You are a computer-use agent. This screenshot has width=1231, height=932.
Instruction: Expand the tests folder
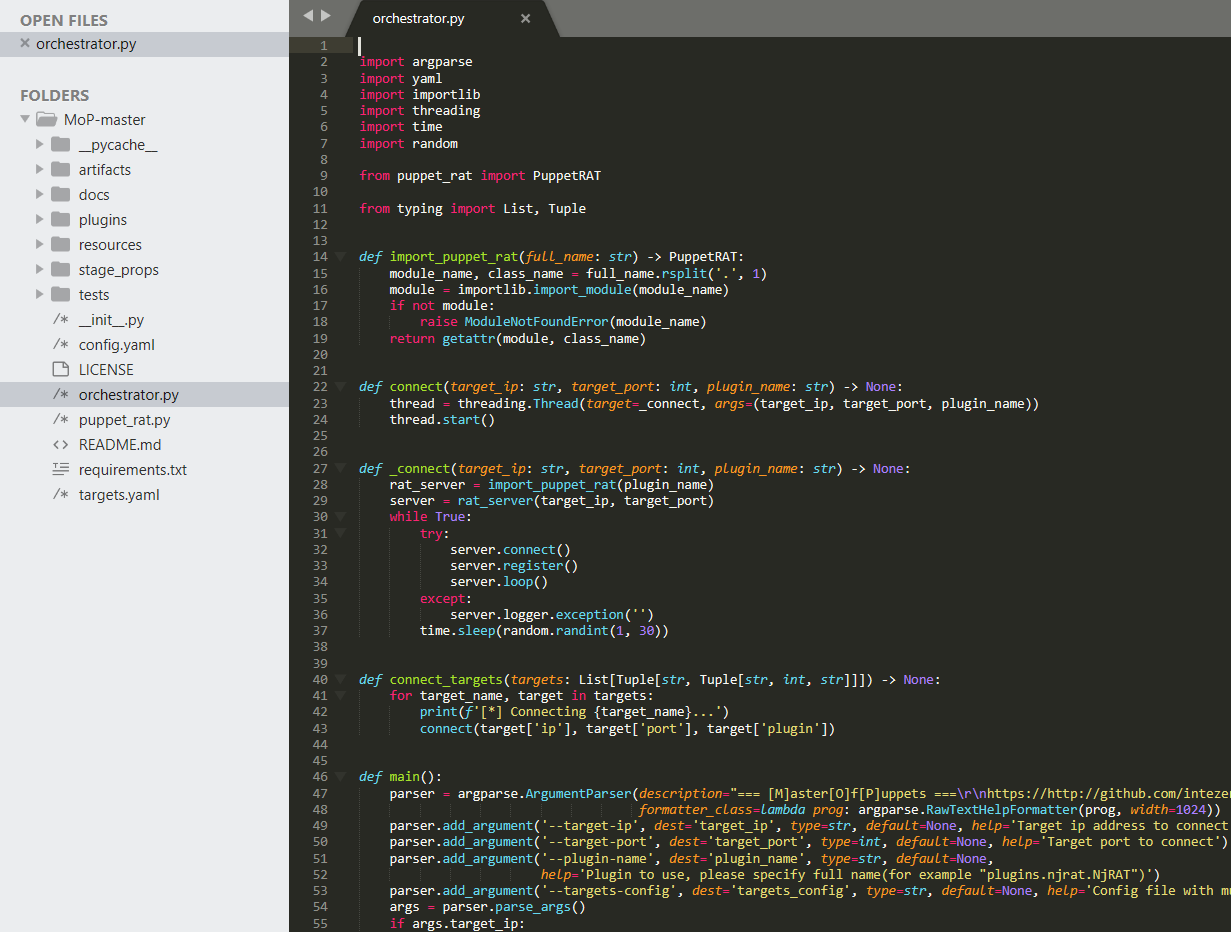click(40, 295)
